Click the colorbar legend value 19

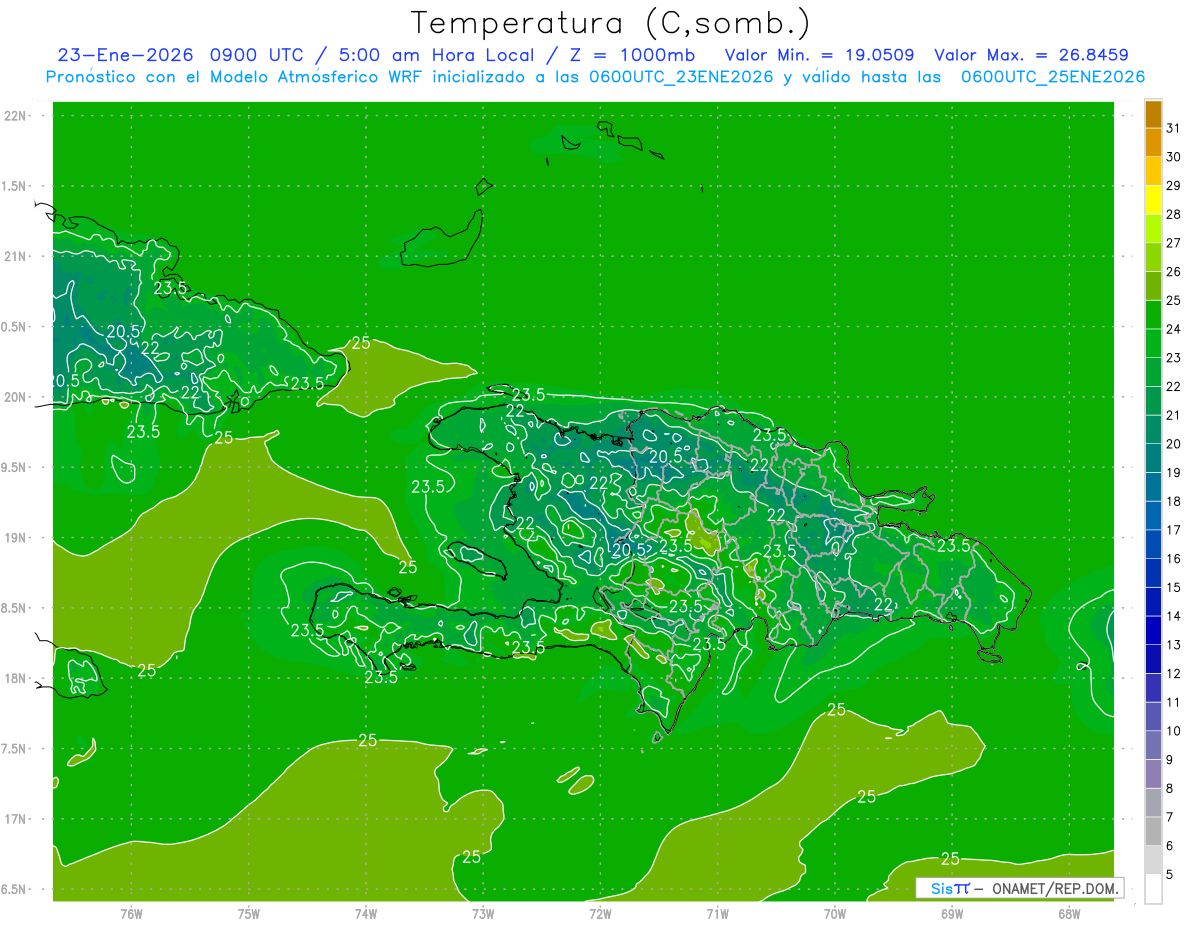[1173, 473]
